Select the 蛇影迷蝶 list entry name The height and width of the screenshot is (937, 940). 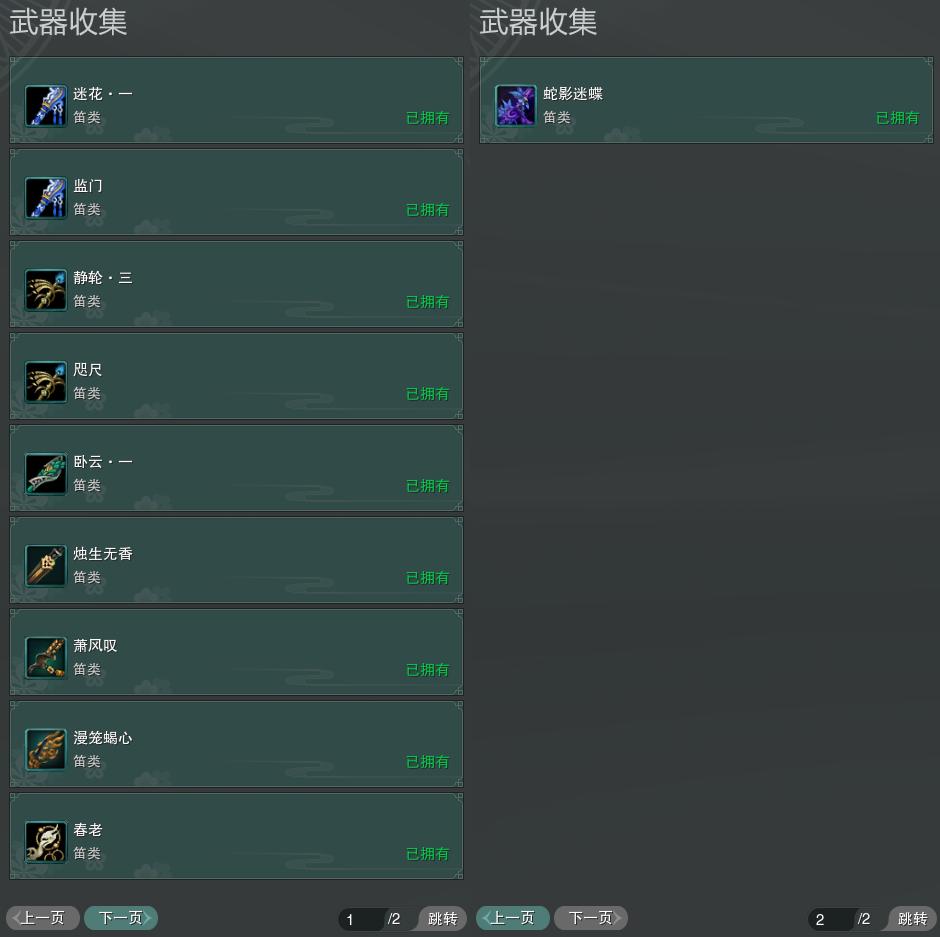coord(573,94)
